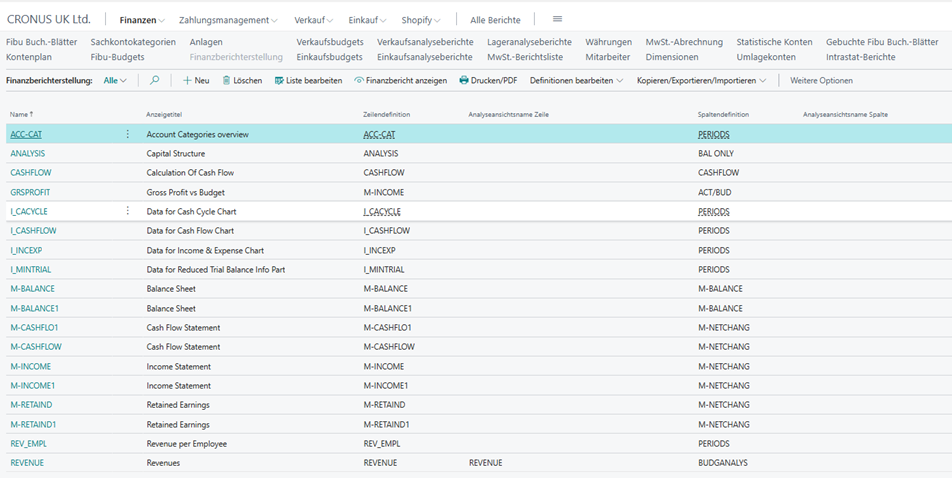Image resolution: width=952 pixels, height=478 pixels.
Task: Click the Neu plus icon
Action: [187, 80]
